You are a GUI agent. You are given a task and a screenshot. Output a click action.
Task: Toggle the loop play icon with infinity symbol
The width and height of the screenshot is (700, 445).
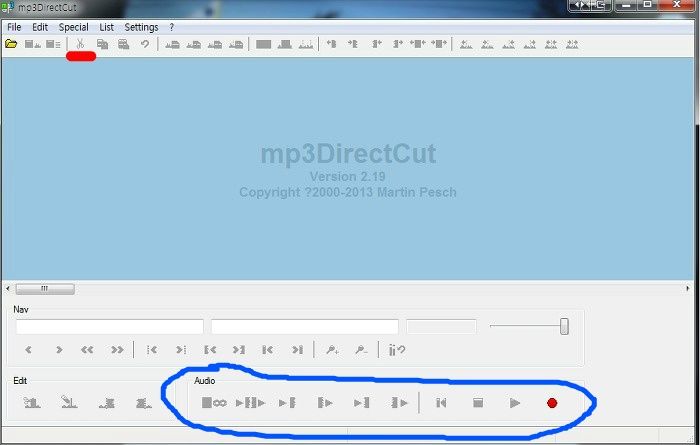tap(214, 403)
